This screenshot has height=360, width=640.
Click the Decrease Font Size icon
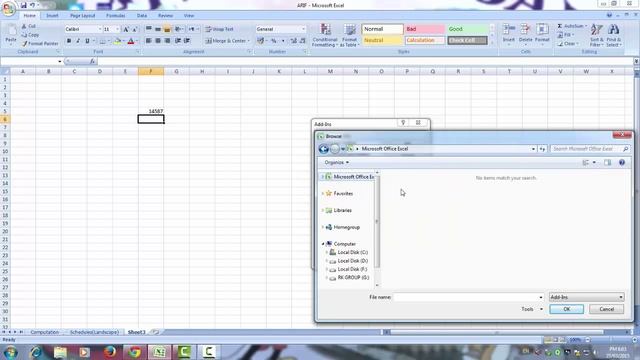click(x=135, y=29)
